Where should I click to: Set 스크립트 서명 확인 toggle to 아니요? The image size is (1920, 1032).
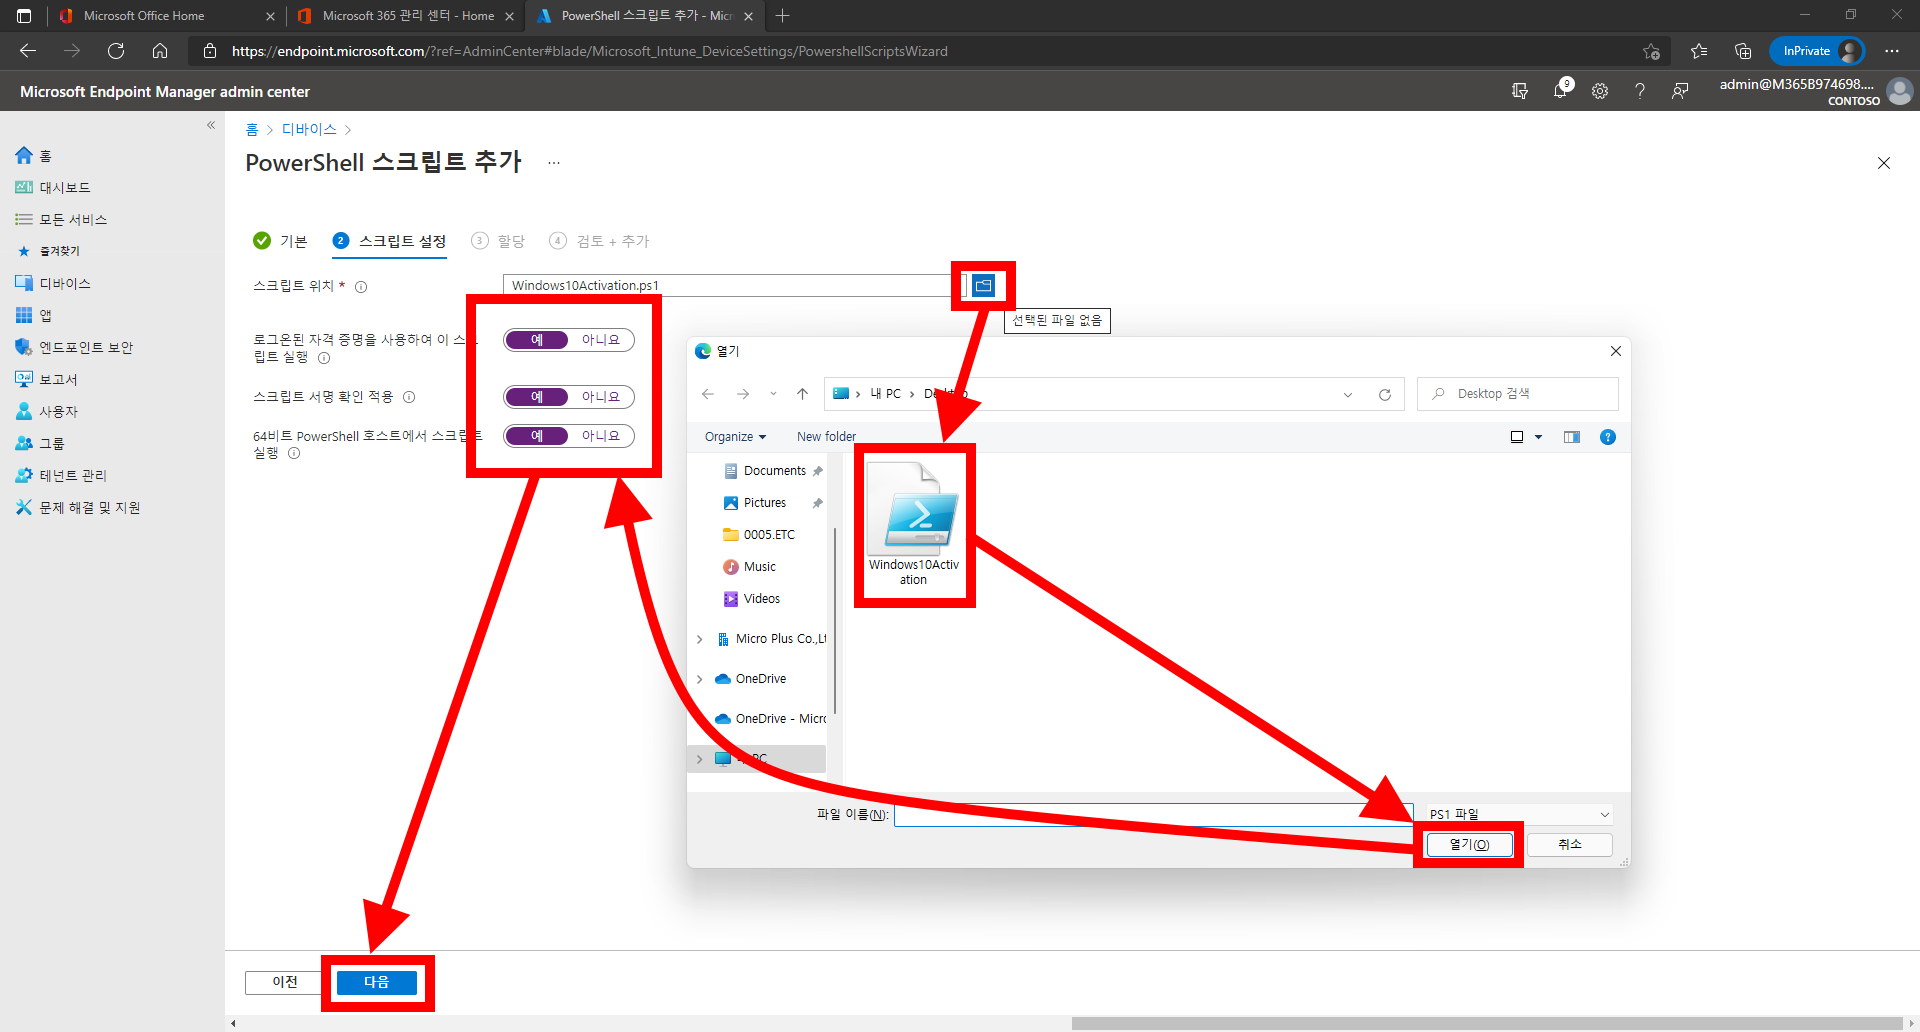pyautogui.click(x=601, y=397)
